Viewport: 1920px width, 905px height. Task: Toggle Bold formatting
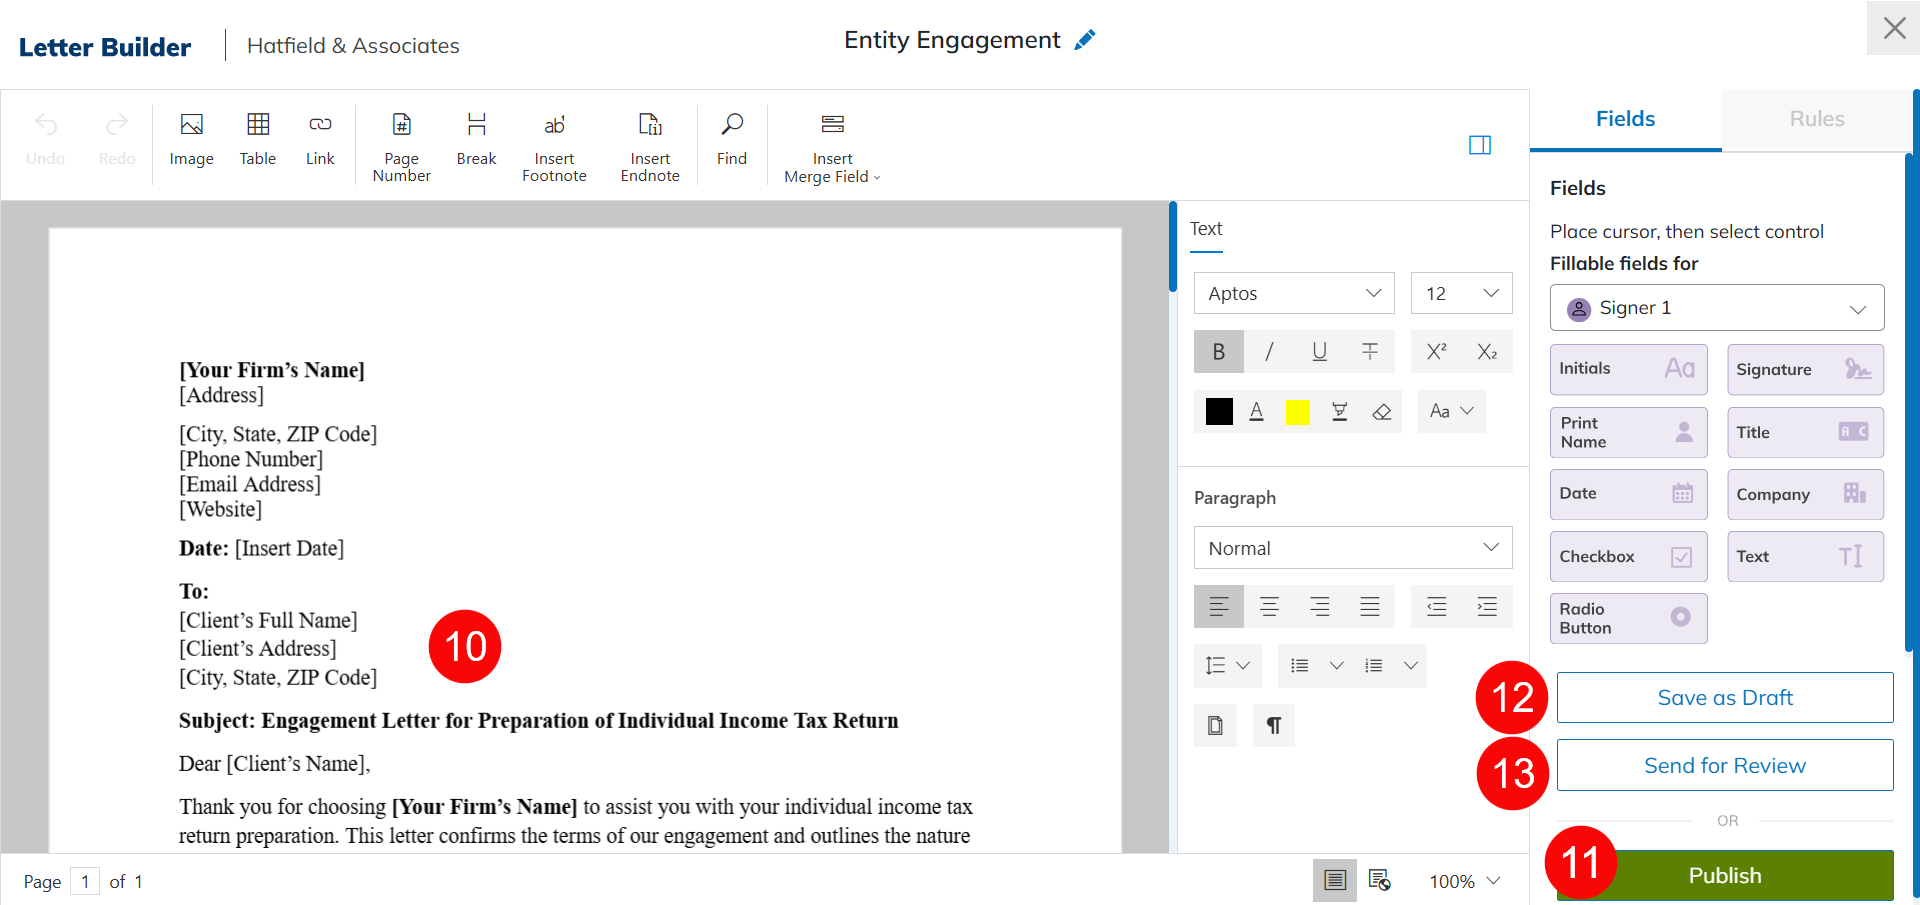[x=1218, y=352]
